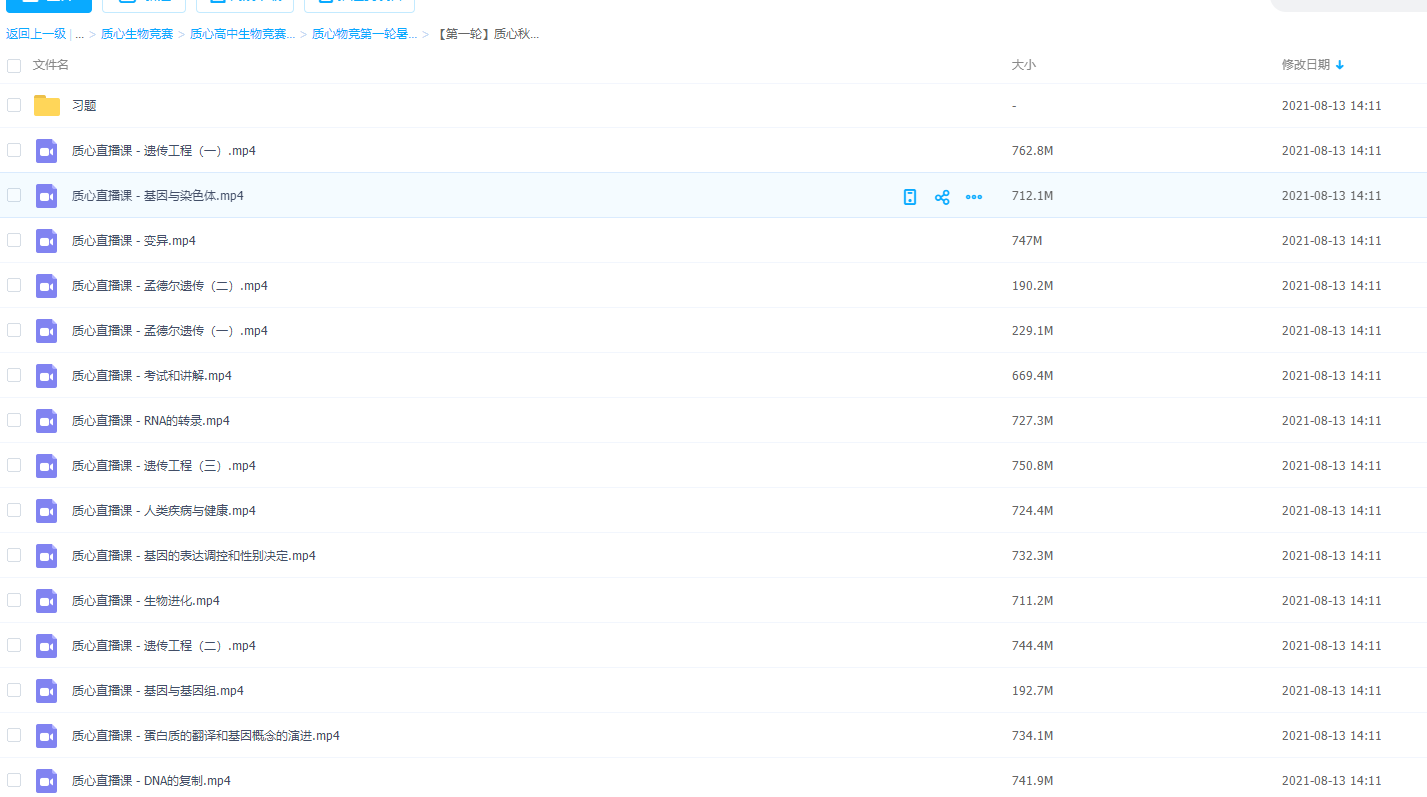Toggle the select-all checkbox beside 文件名
Viewport: 1427px width, 797px height.
click(x=14, y=66)
